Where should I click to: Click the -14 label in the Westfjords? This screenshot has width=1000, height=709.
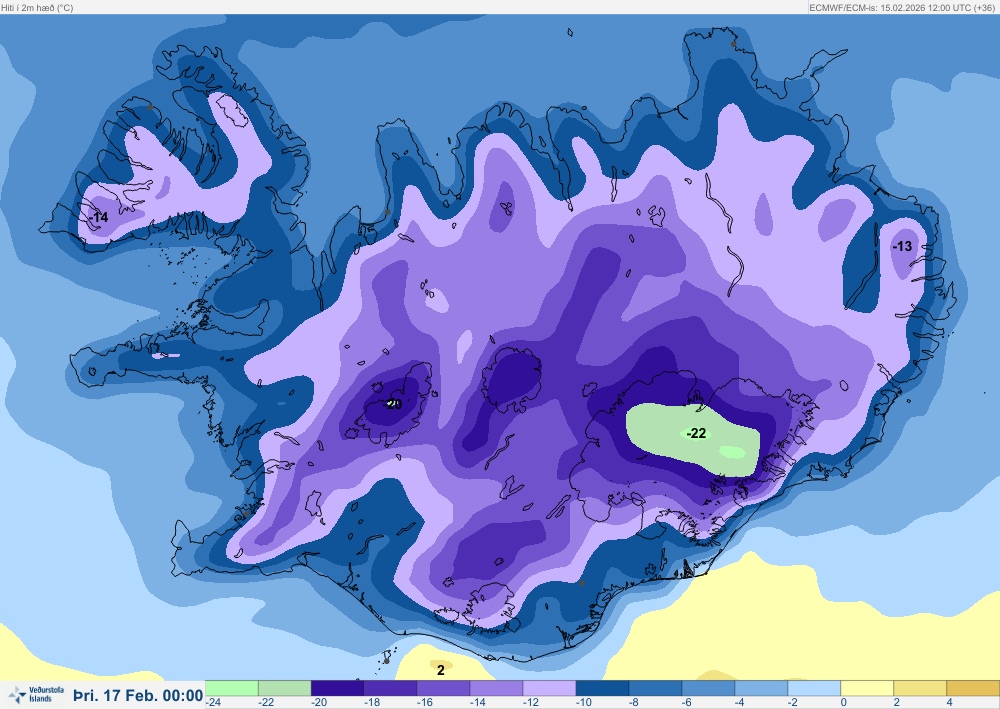click(99, 217)
